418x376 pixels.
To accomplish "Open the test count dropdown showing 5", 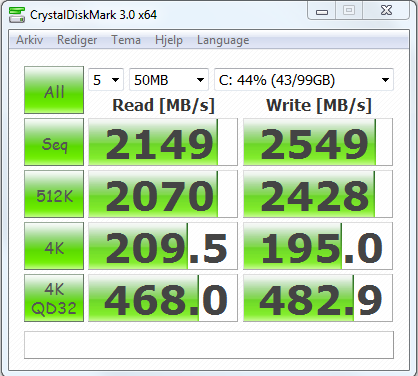I will click(x=106, y=80).
